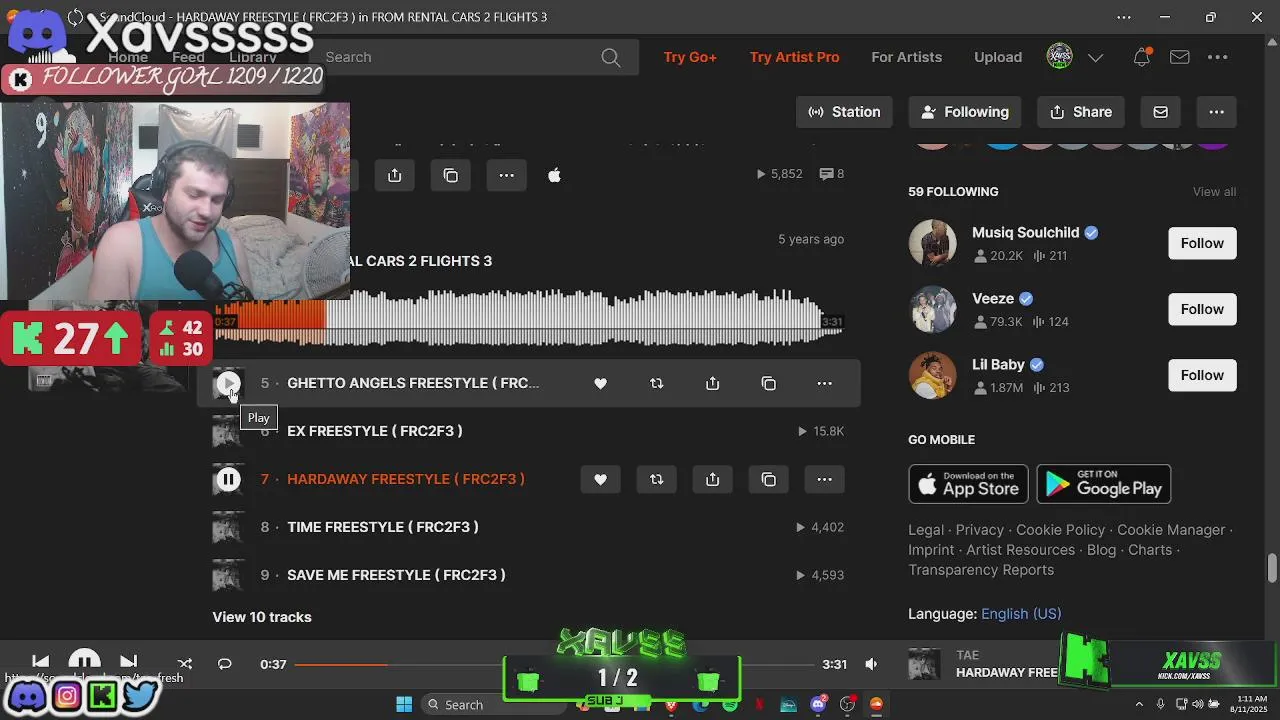Screen dimensions: 1280x720
Task: Open the messages envelope in header
Action: (x=1180, y=57)
